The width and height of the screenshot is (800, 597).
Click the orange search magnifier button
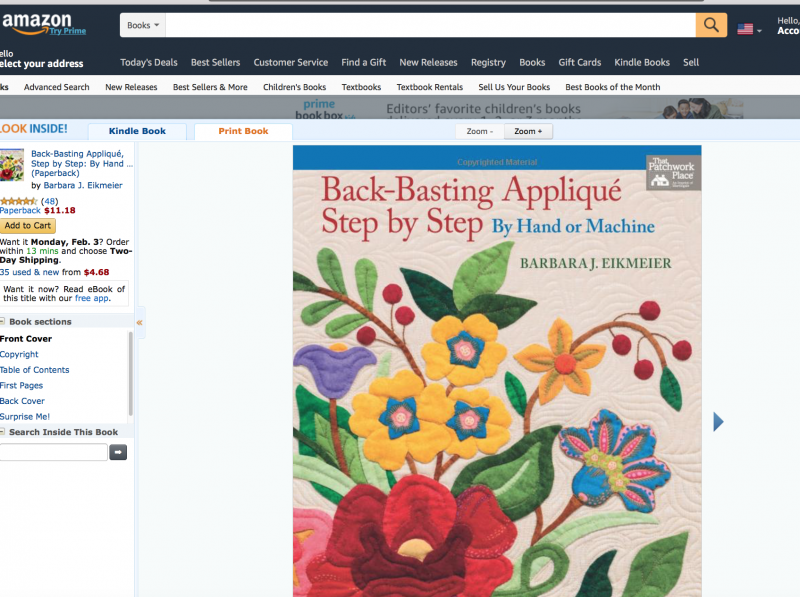711,25
